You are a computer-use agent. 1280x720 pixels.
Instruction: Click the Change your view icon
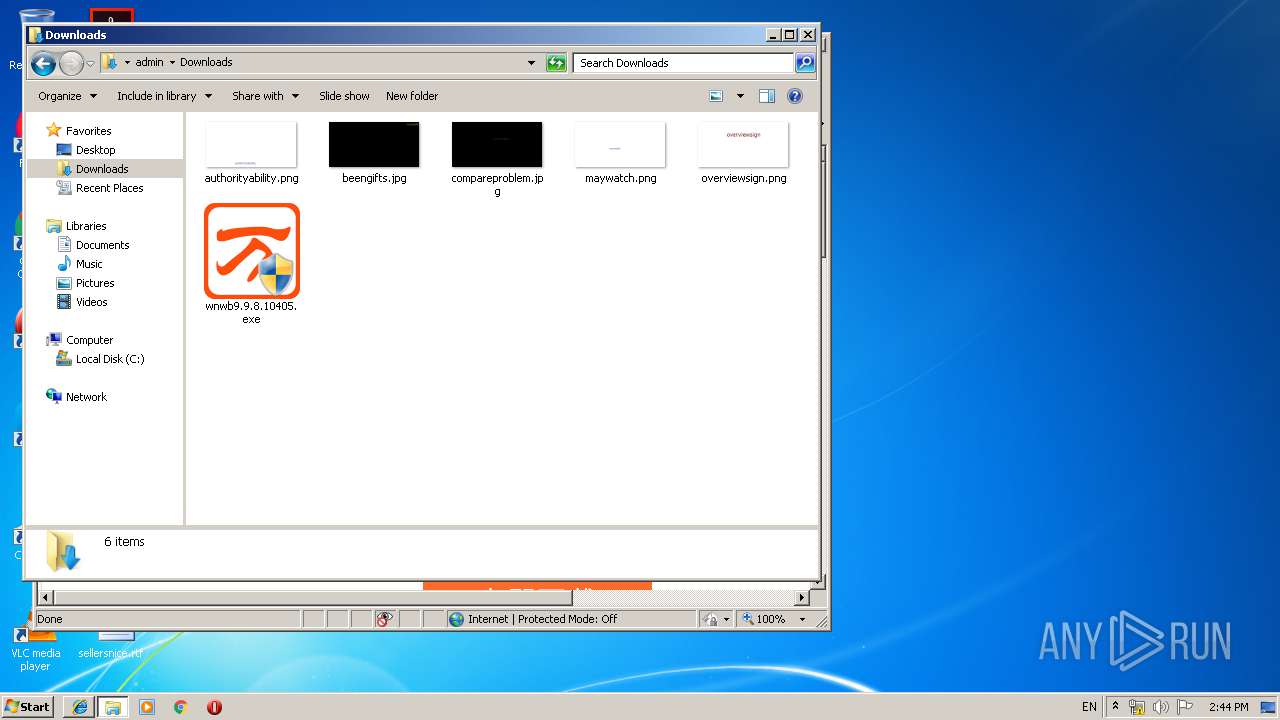(x=716, y=96)
